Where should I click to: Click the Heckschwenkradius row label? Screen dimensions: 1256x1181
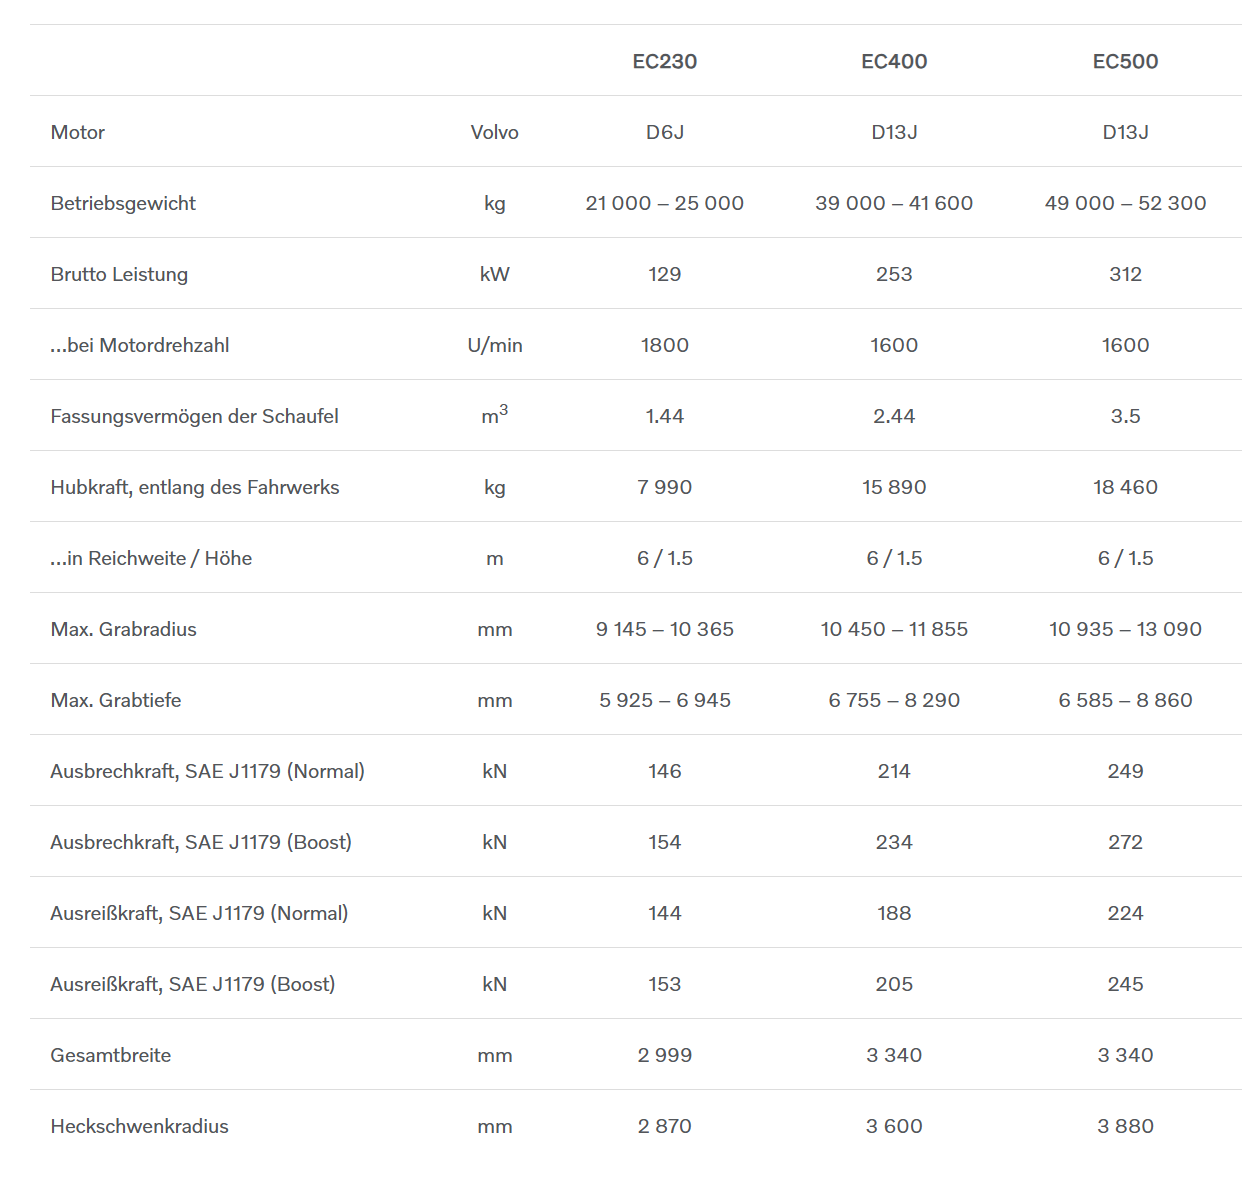click(x=139, y=1126)
